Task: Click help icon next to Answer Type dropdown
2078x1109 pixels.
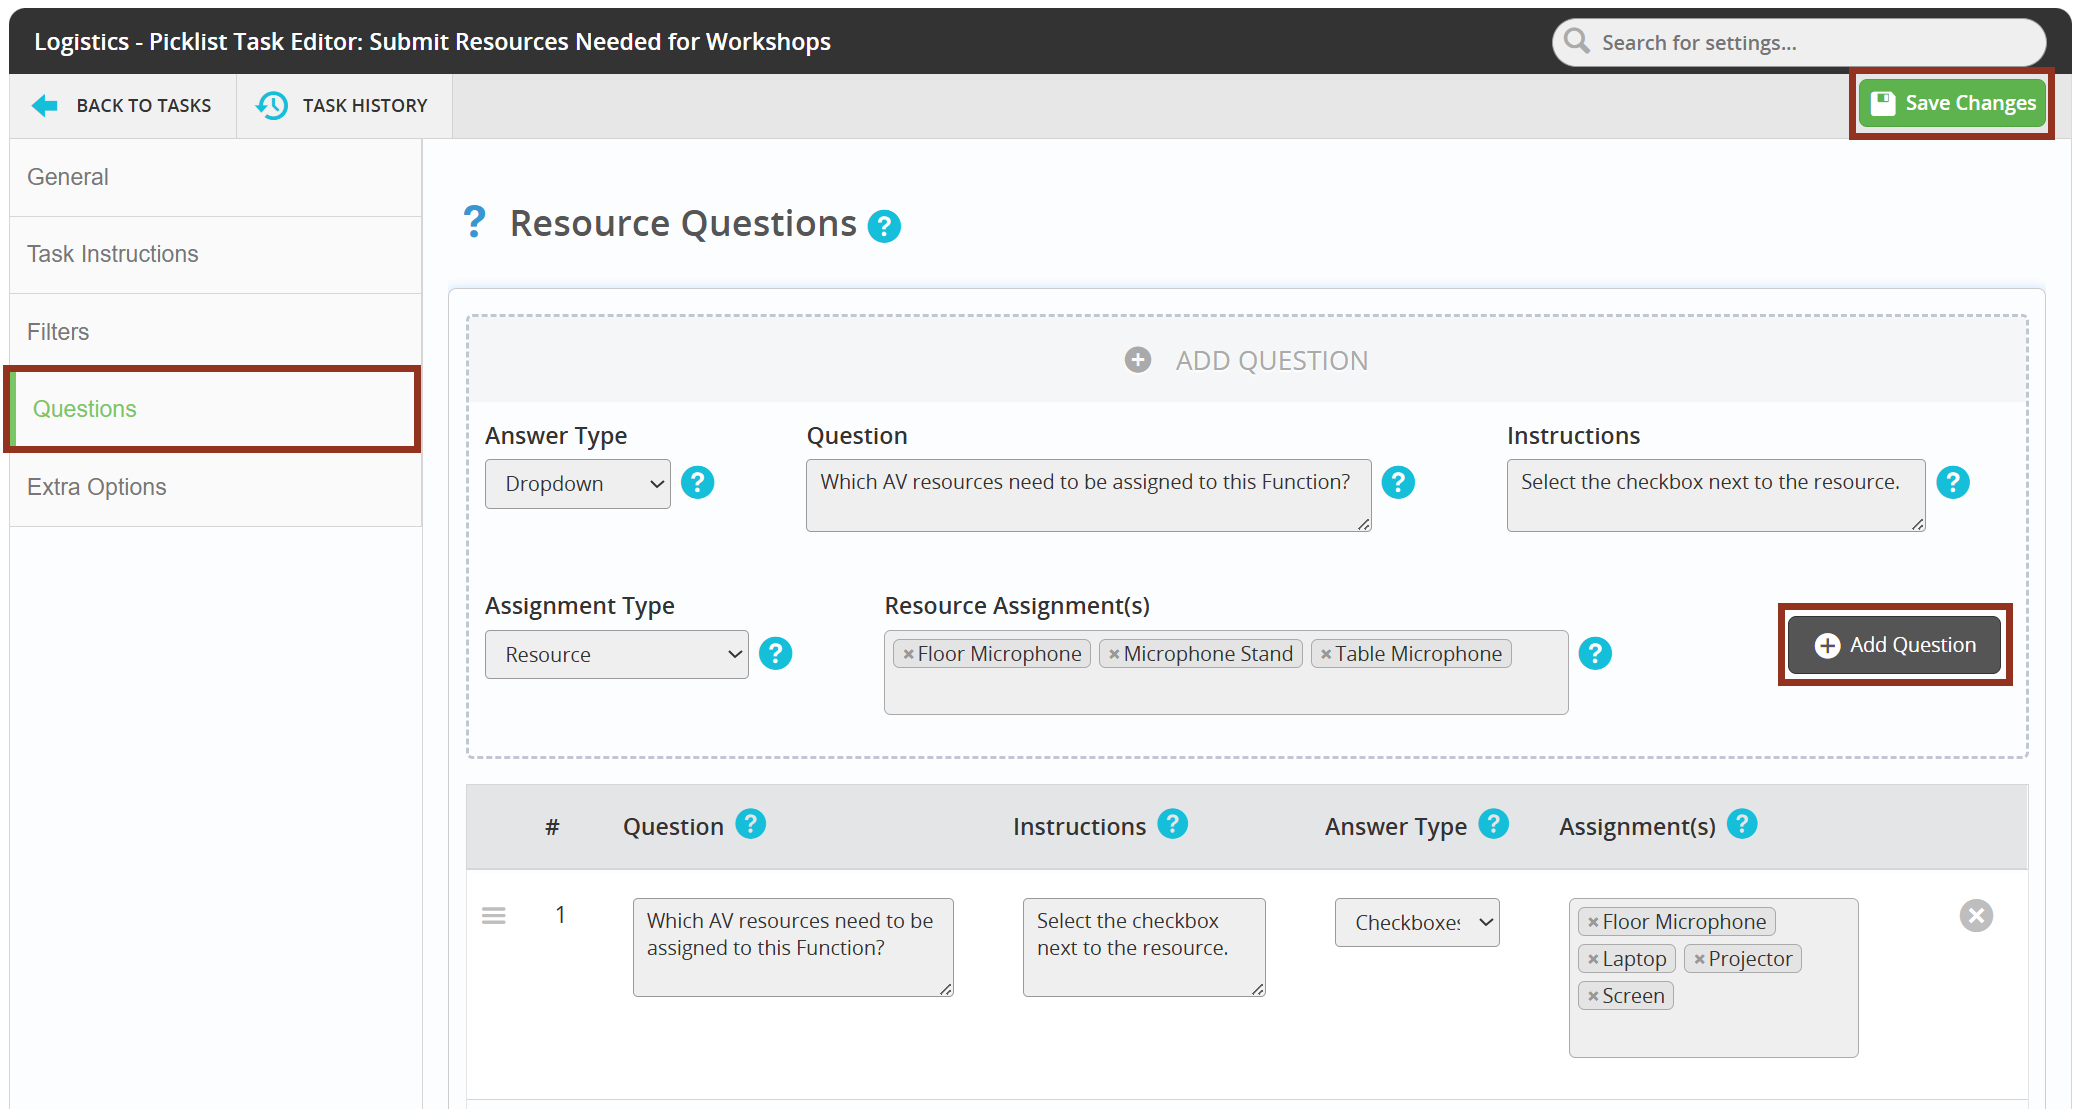Action: tap(697, 483)
